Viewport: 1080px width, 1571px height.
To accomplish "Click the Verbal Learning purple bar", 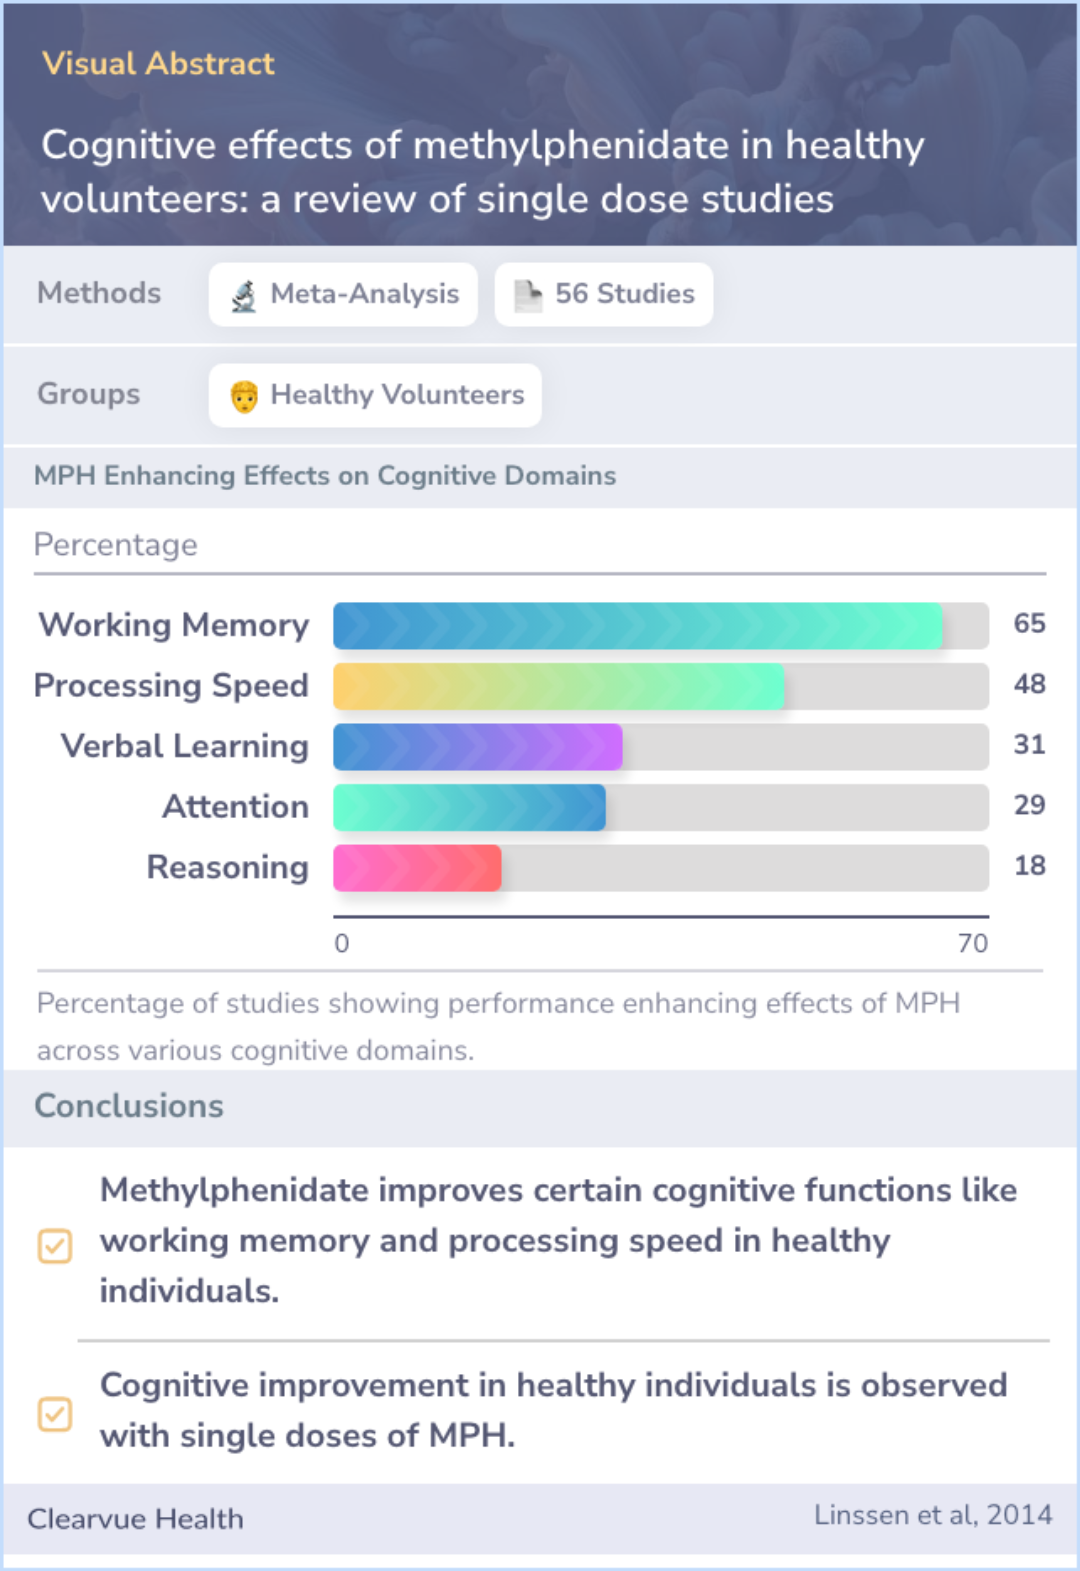I will tap(478, 747).
